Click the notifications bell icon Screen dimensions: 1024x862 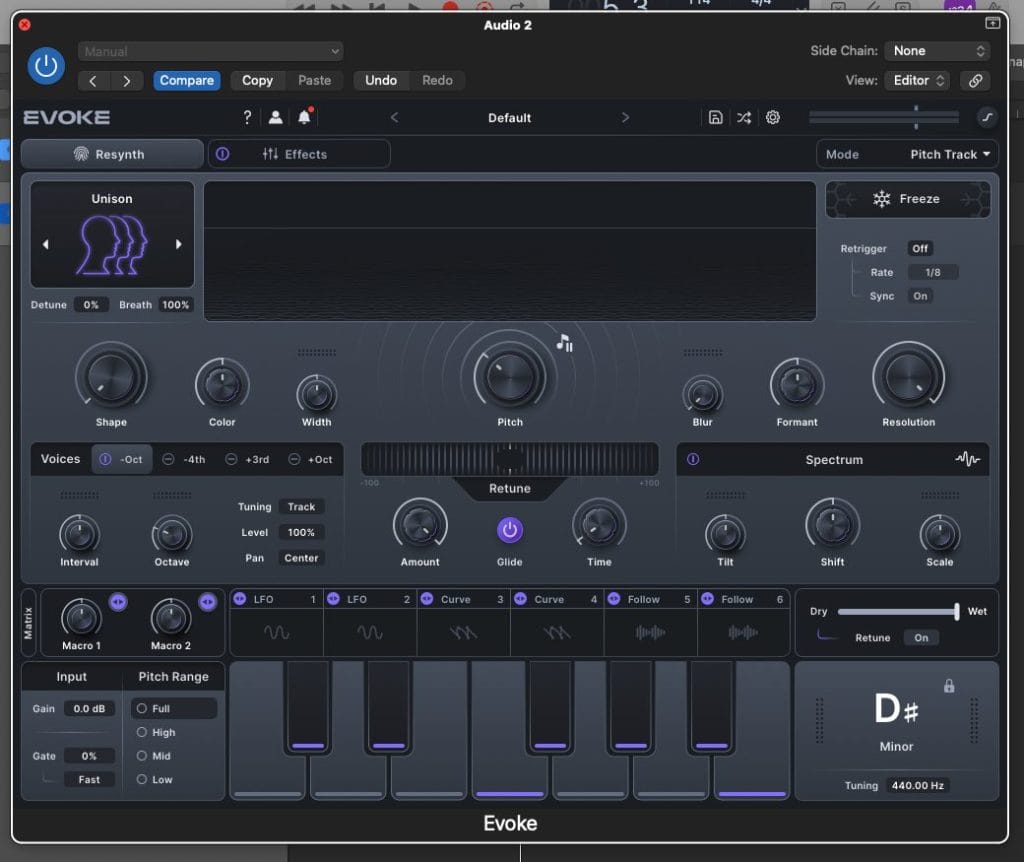pyautogui.click(x=304, y=118)
